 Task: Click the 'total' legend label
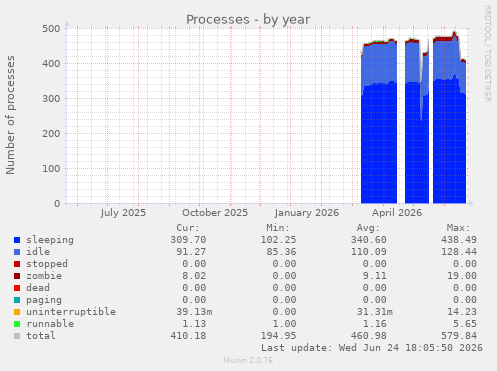[41, 336]
